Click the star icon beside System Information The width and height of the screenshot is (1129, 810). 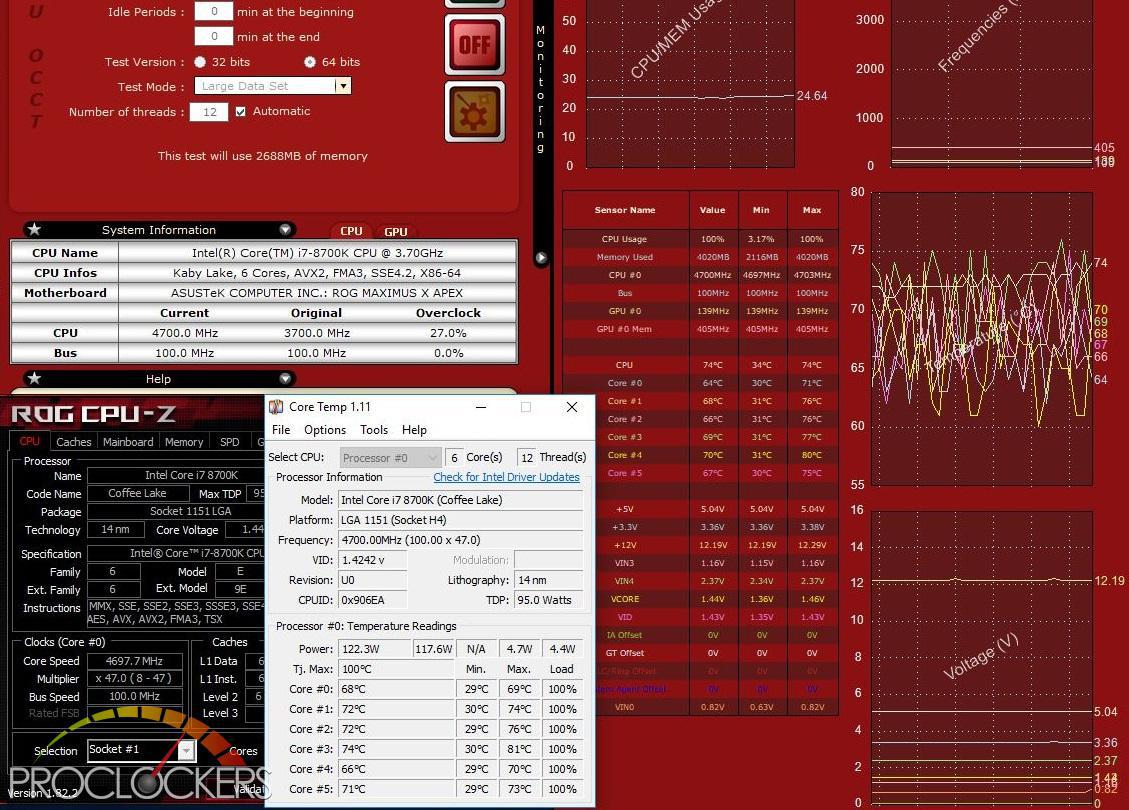click(34, 230)
